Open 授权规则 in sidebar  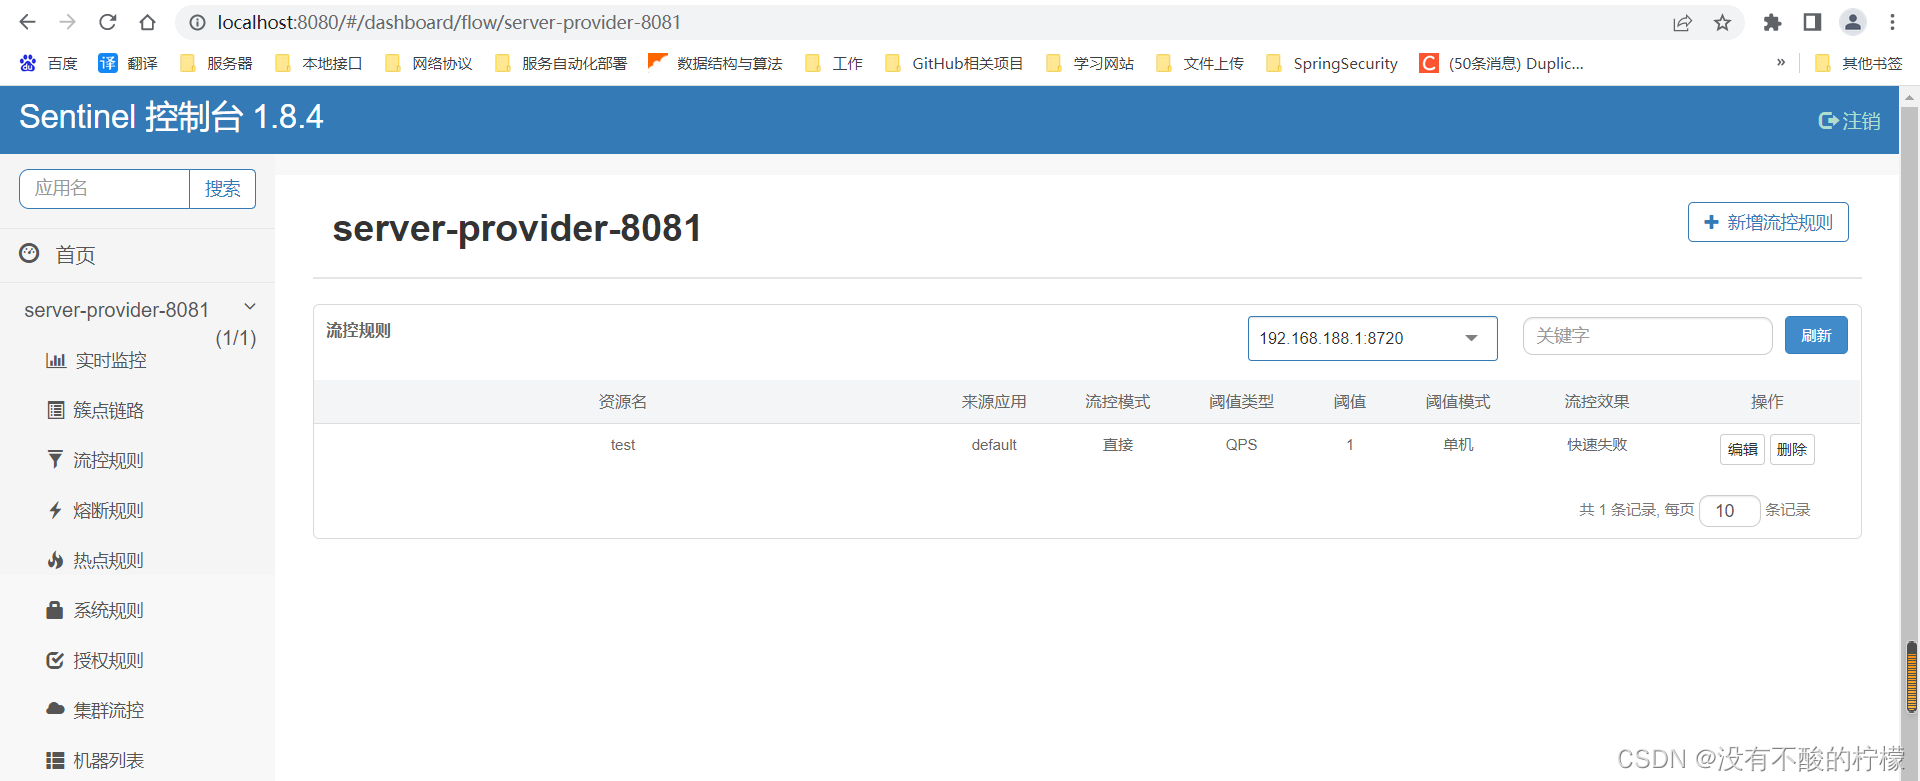click(108, 660)
